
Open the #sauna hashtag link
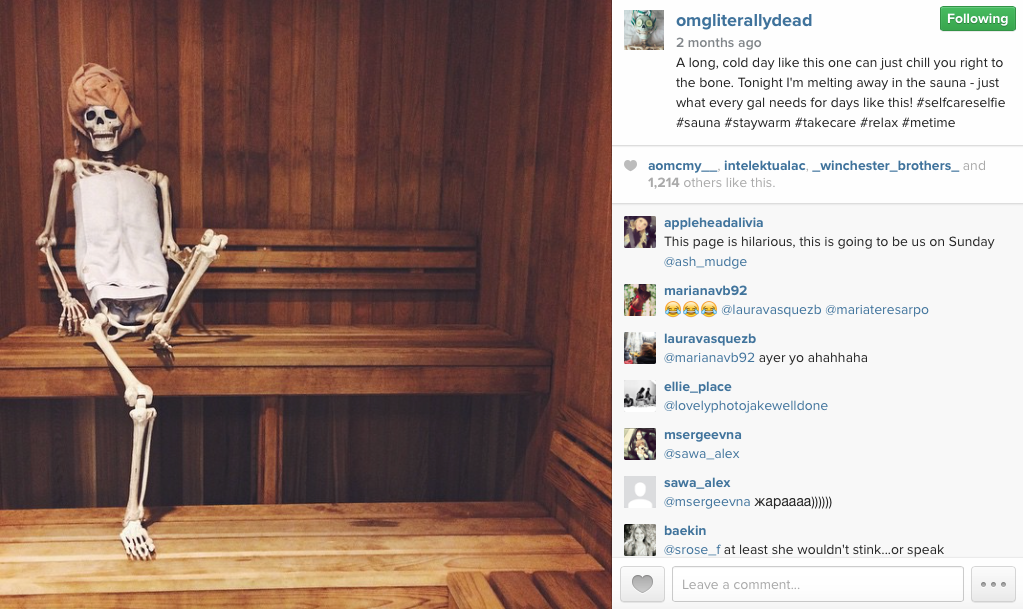(x=698, y=123)
